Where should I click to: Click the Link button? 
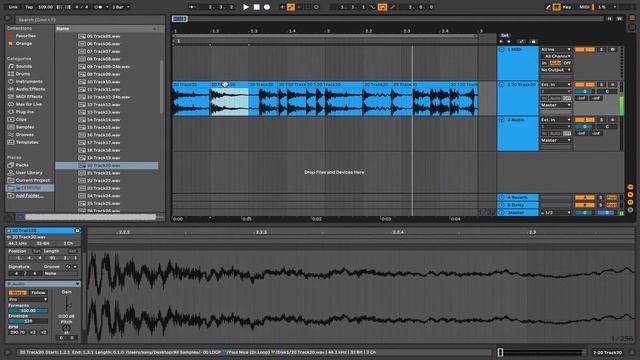(x=13, y=7)
